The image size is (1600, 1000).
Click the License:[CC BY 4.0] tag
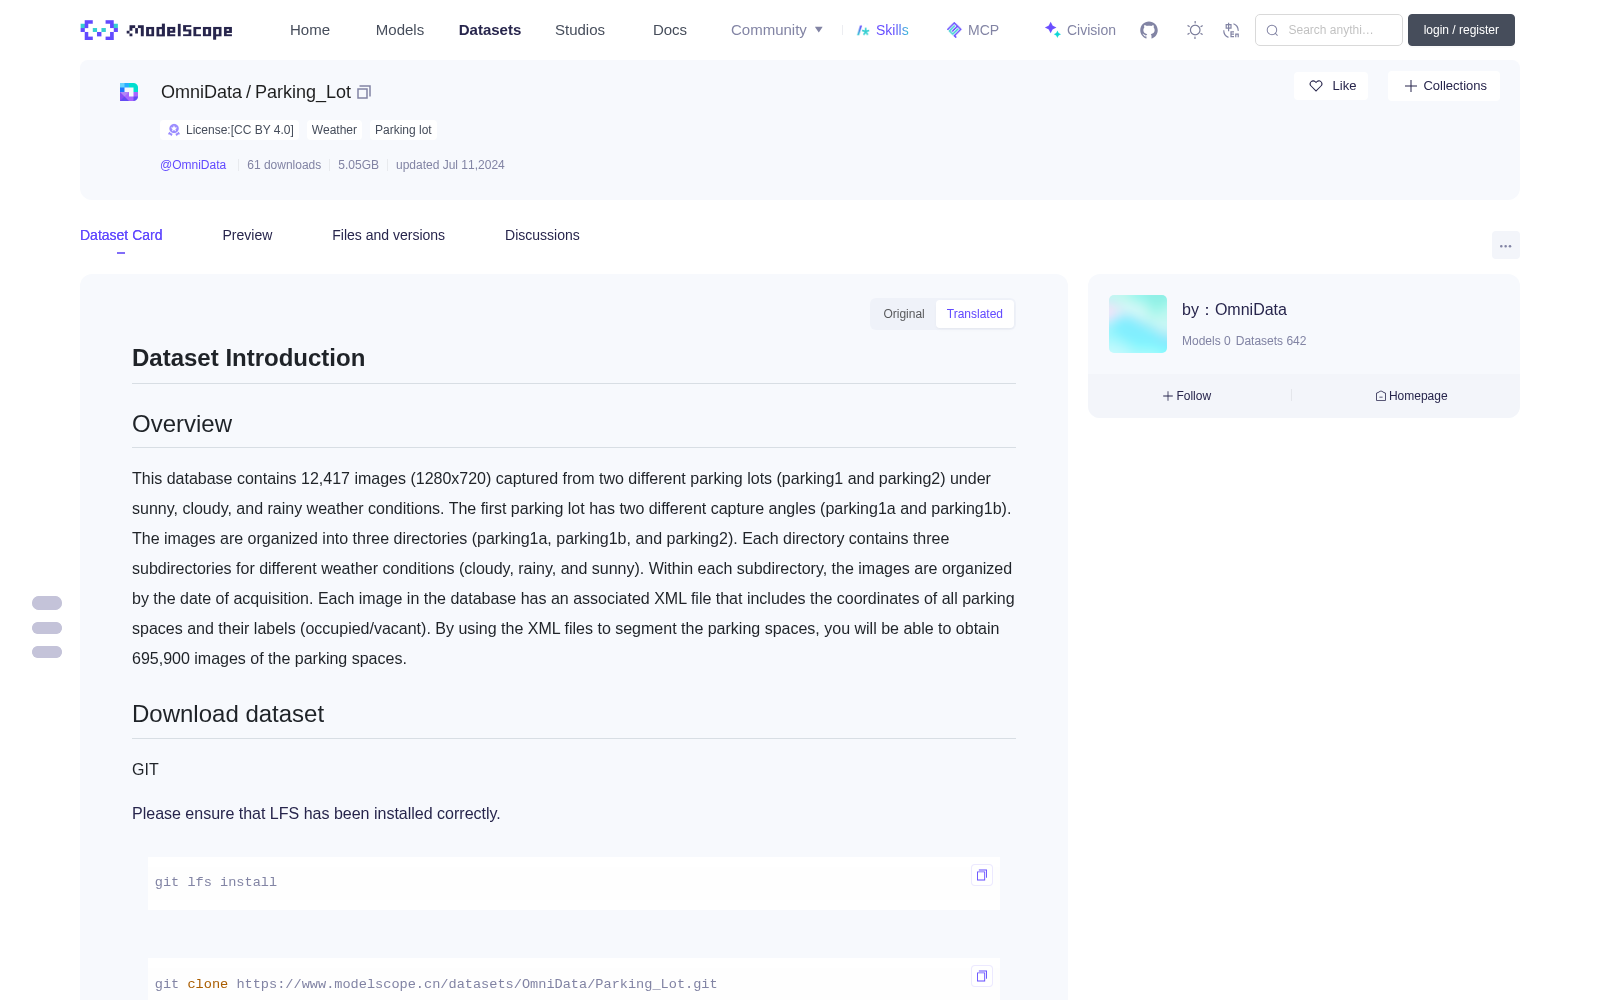(x=230, y=130)
